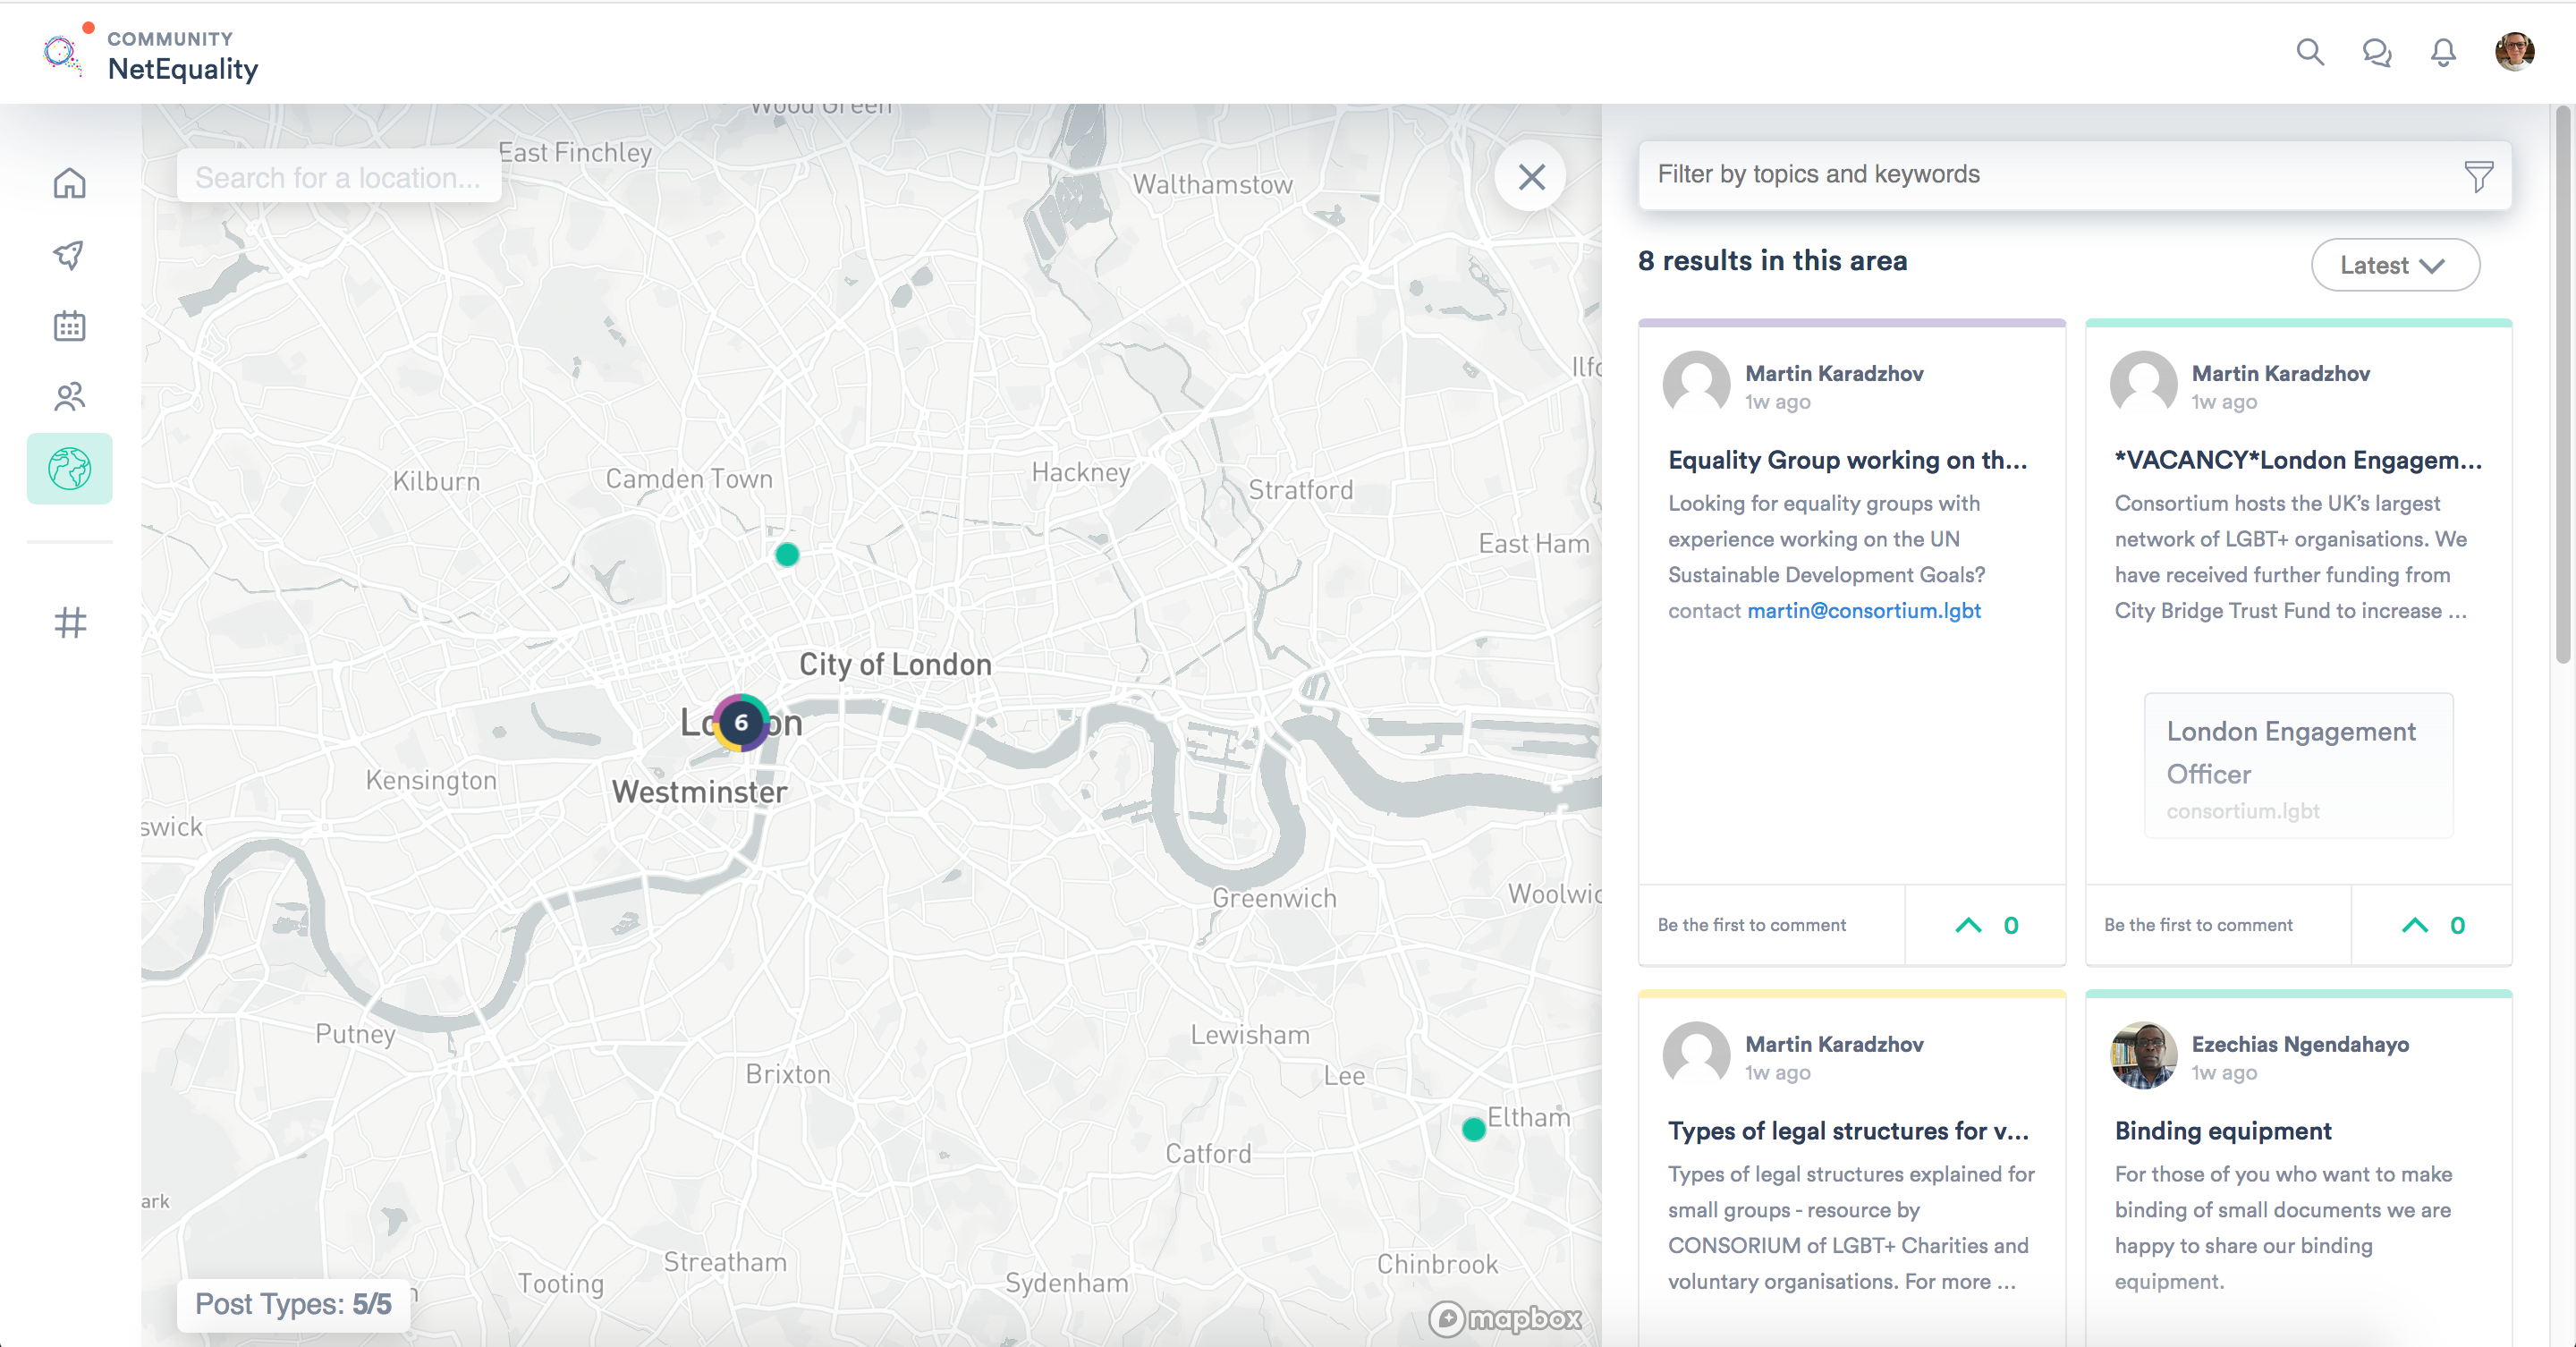Open 'Types of legal structures for v...' post
The image size is (2576, 1347).
pos(1848,1131)
